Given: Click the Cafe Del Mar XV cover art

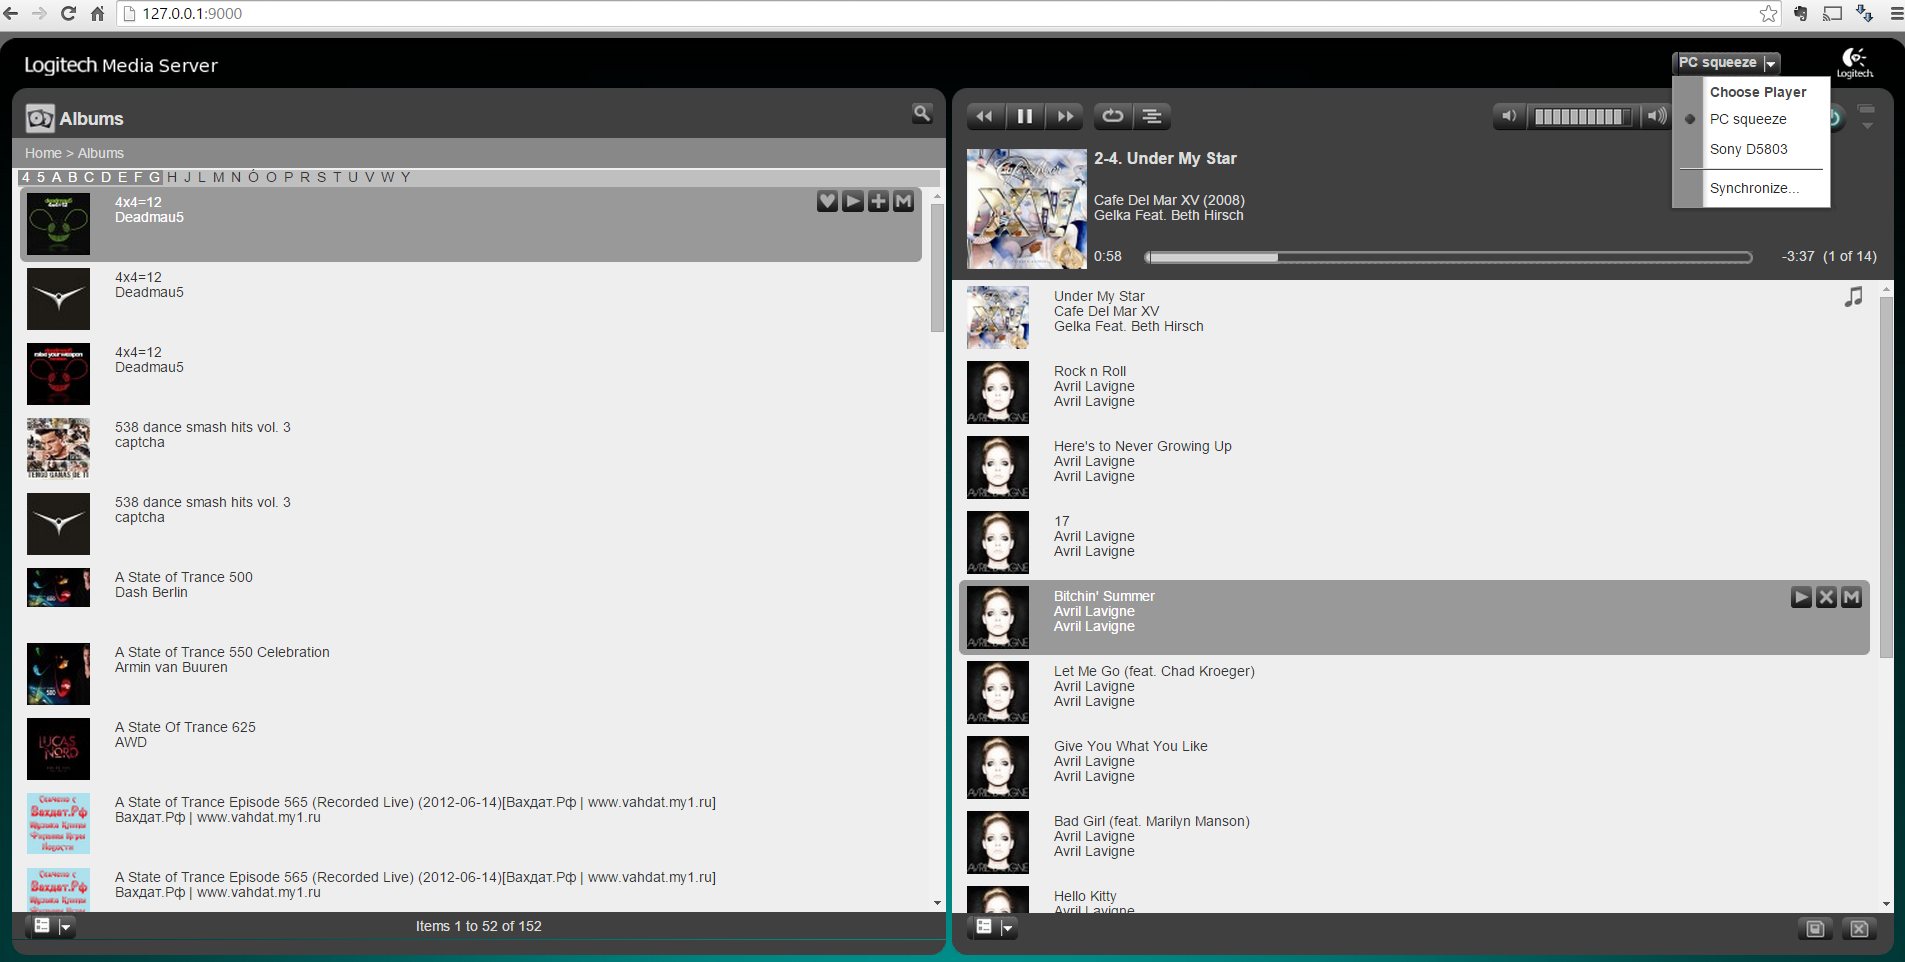Looking at the screenshot, I should [1027, 208].
